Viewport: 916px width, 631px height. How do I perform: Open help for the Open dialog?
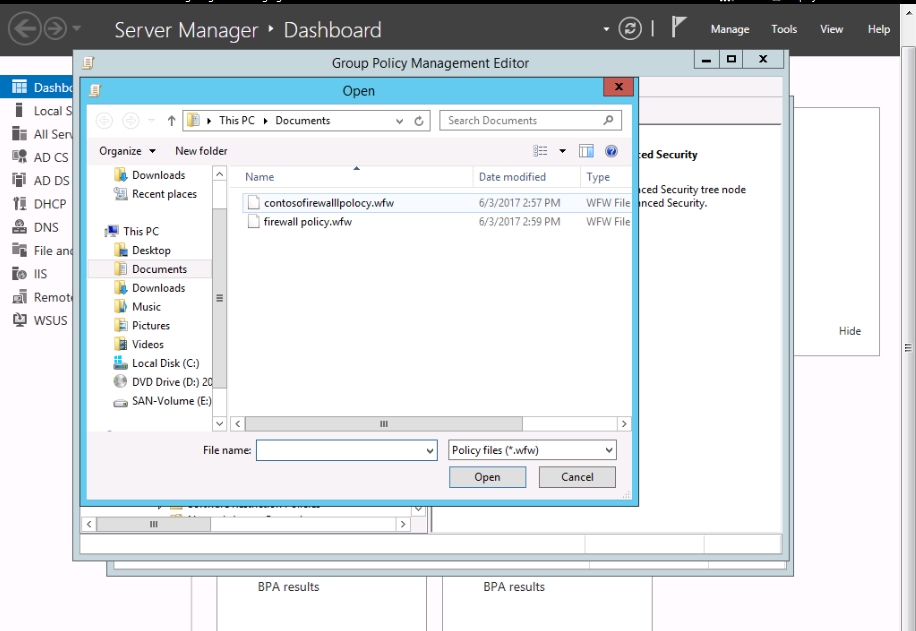611,151
